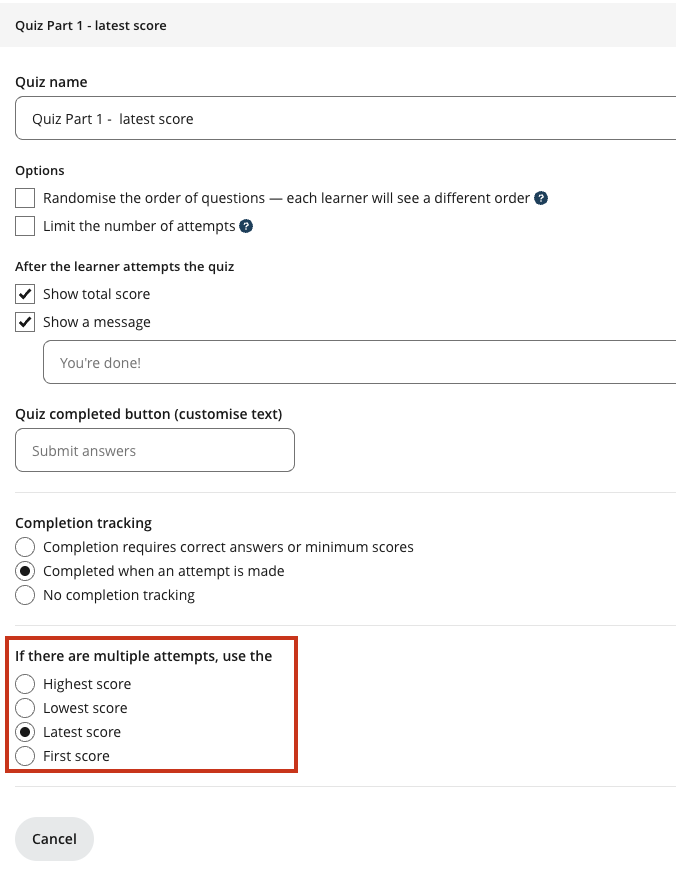676x886 pixels.
Task: Click the Quiz Part 1 header title
Action: click(x=91, y=25)
